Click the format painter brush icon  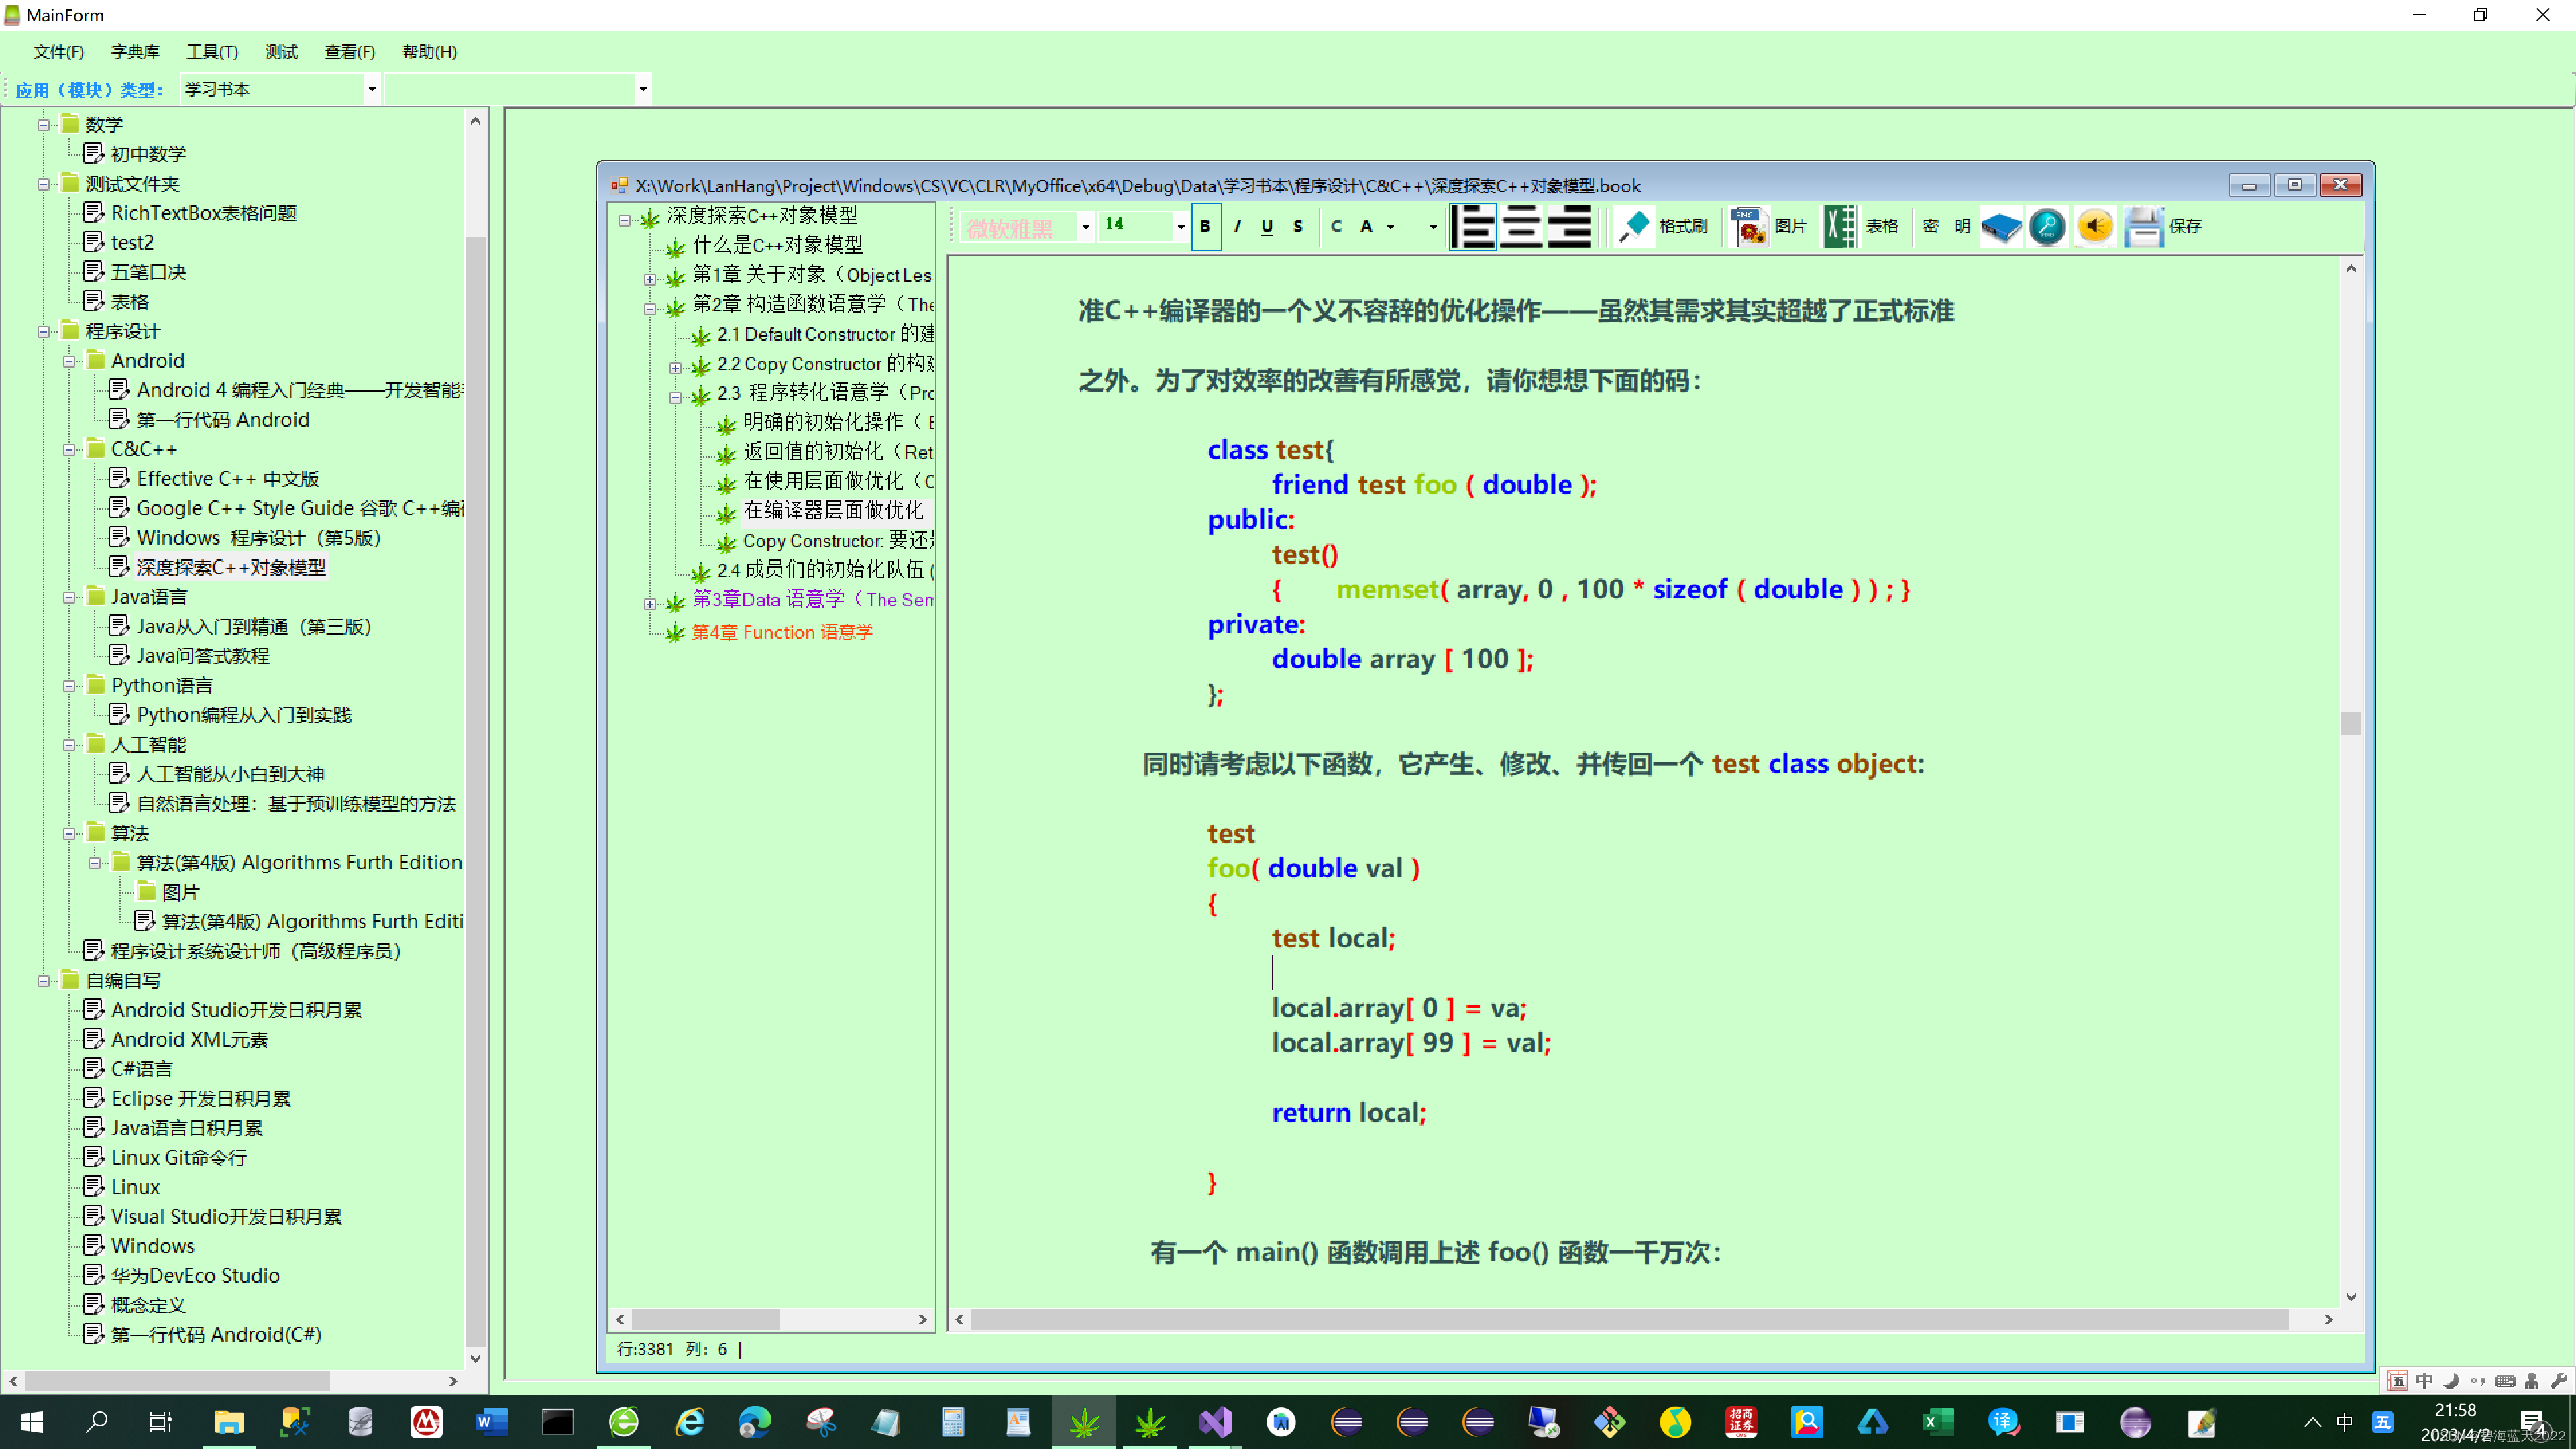pos(1635,227)
